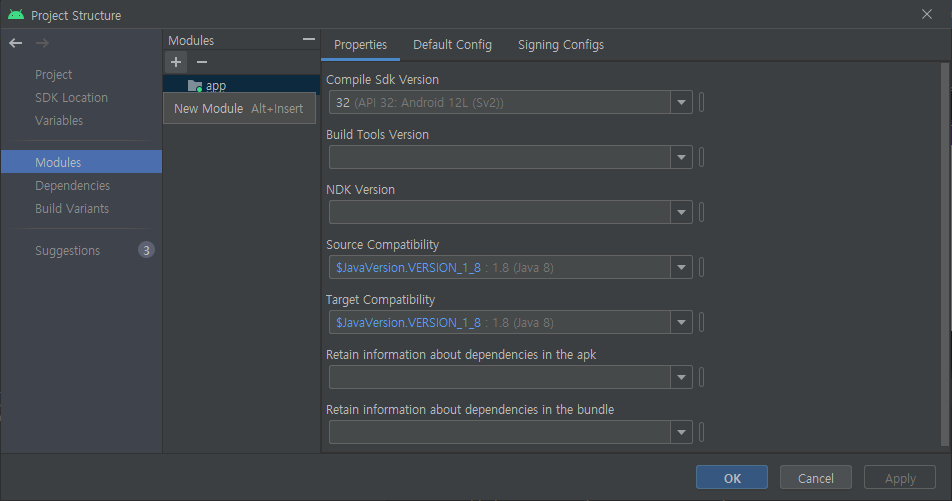Click the minus icon to remove module
This screenshot has height=501, width=952.
click(x=202, y=62)
